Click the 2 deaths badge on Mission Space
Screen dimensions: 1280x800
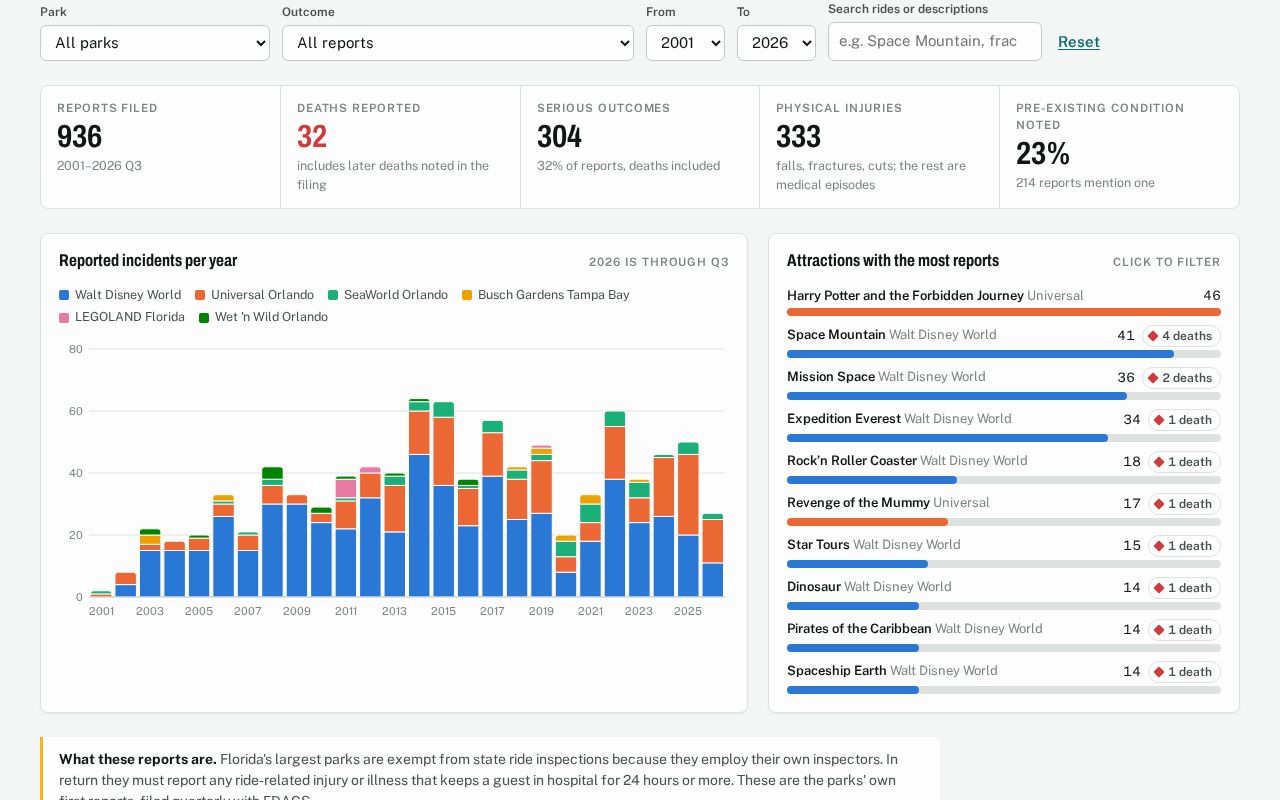(x=1181, y=378)
